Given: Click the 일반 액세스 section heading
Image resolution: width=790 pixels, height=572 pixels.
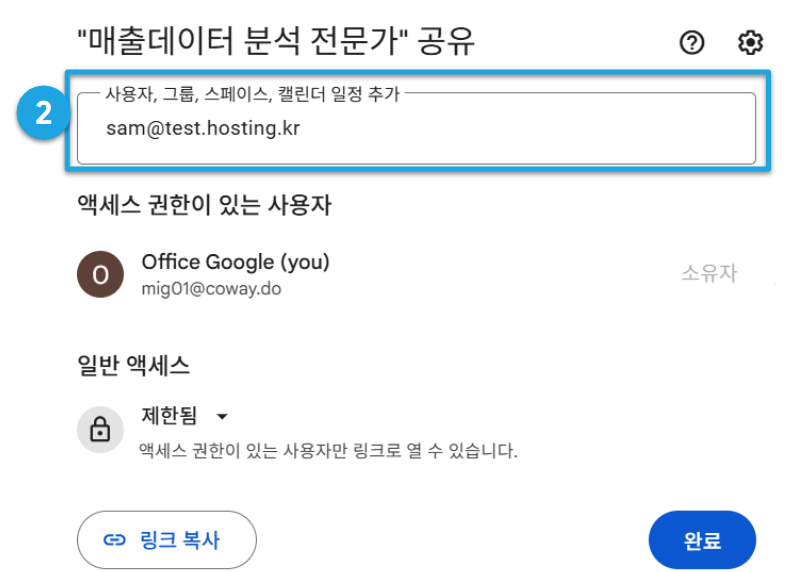Looking at the screenshot, I should 134,365.
